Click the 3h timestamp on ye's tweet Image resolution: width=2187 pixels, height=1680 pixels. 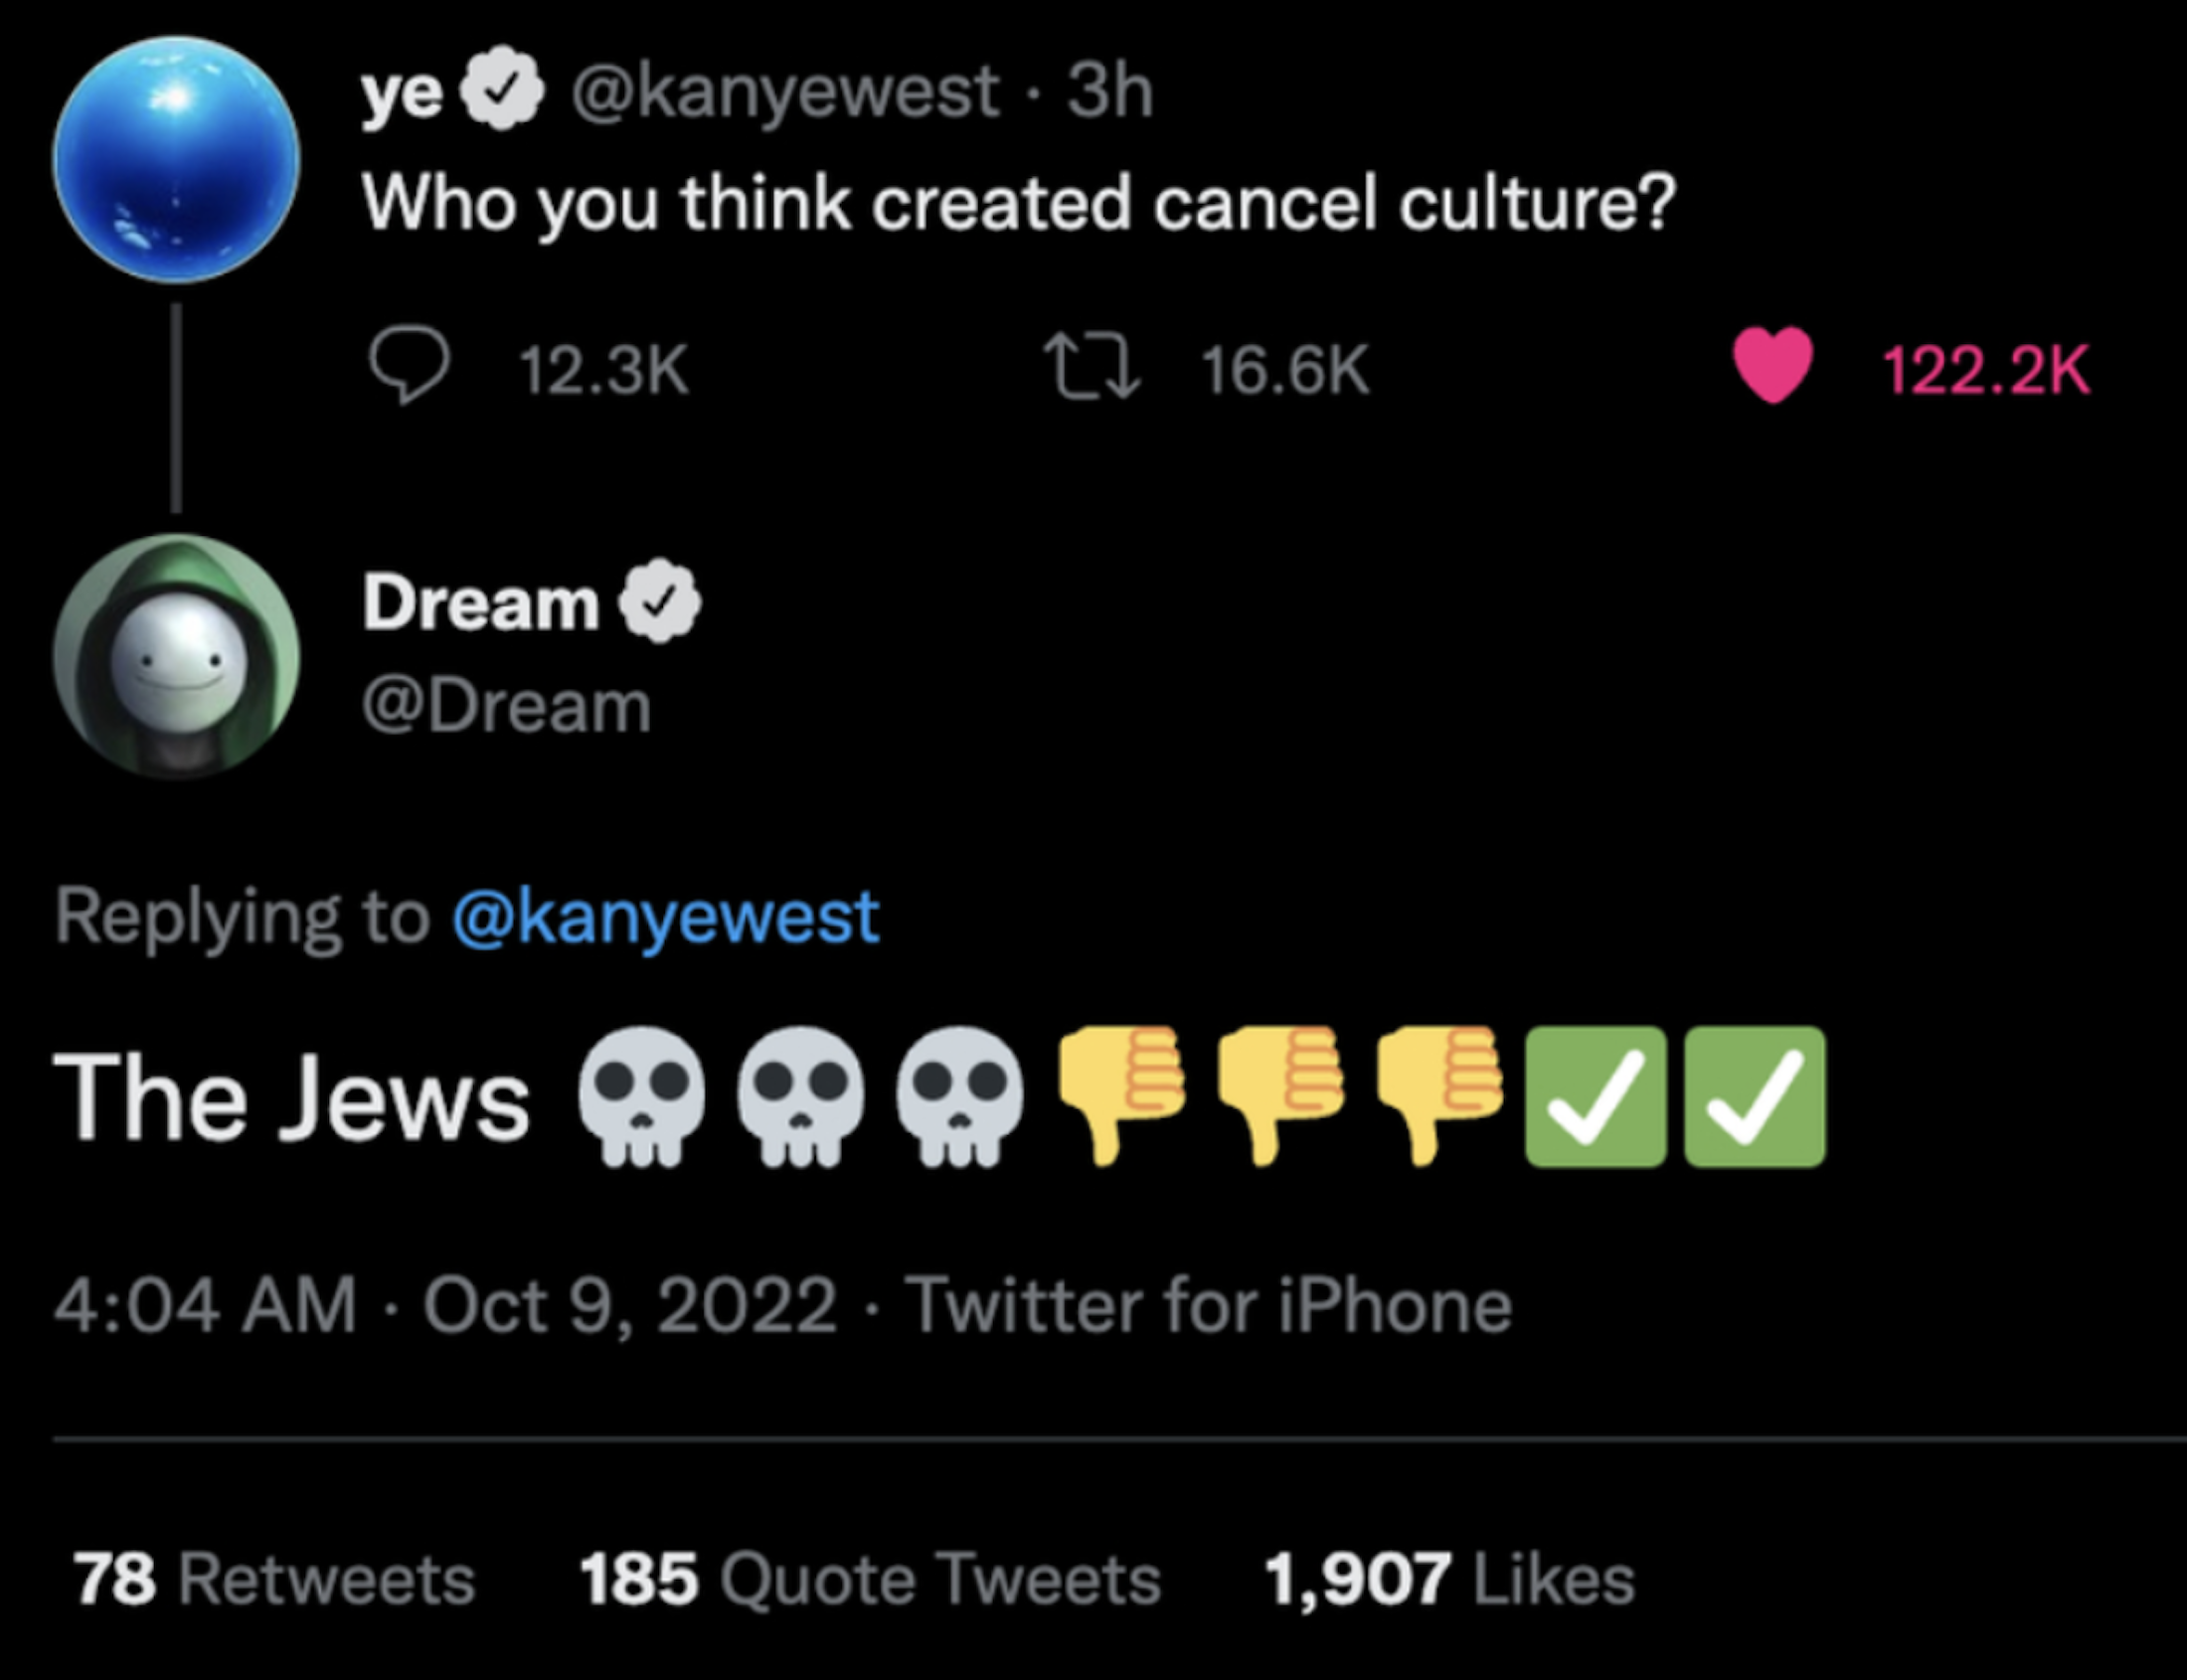(1110, 92)
